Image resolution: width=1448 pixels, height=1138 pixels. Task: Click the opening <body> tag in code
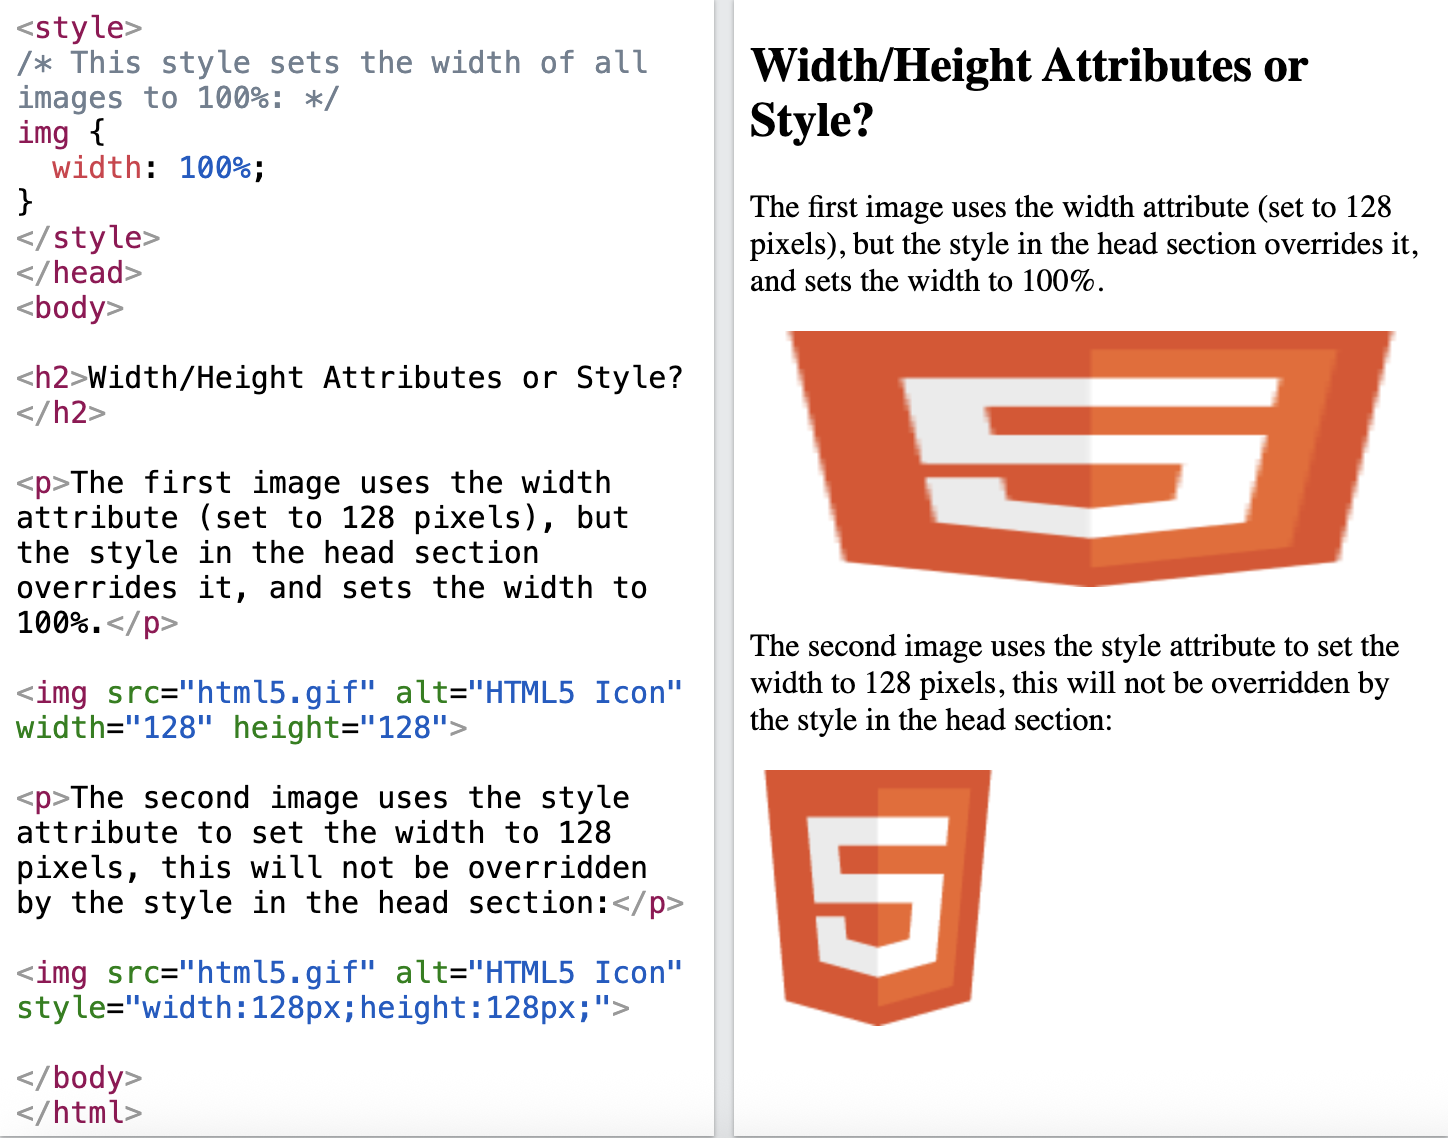70,308
